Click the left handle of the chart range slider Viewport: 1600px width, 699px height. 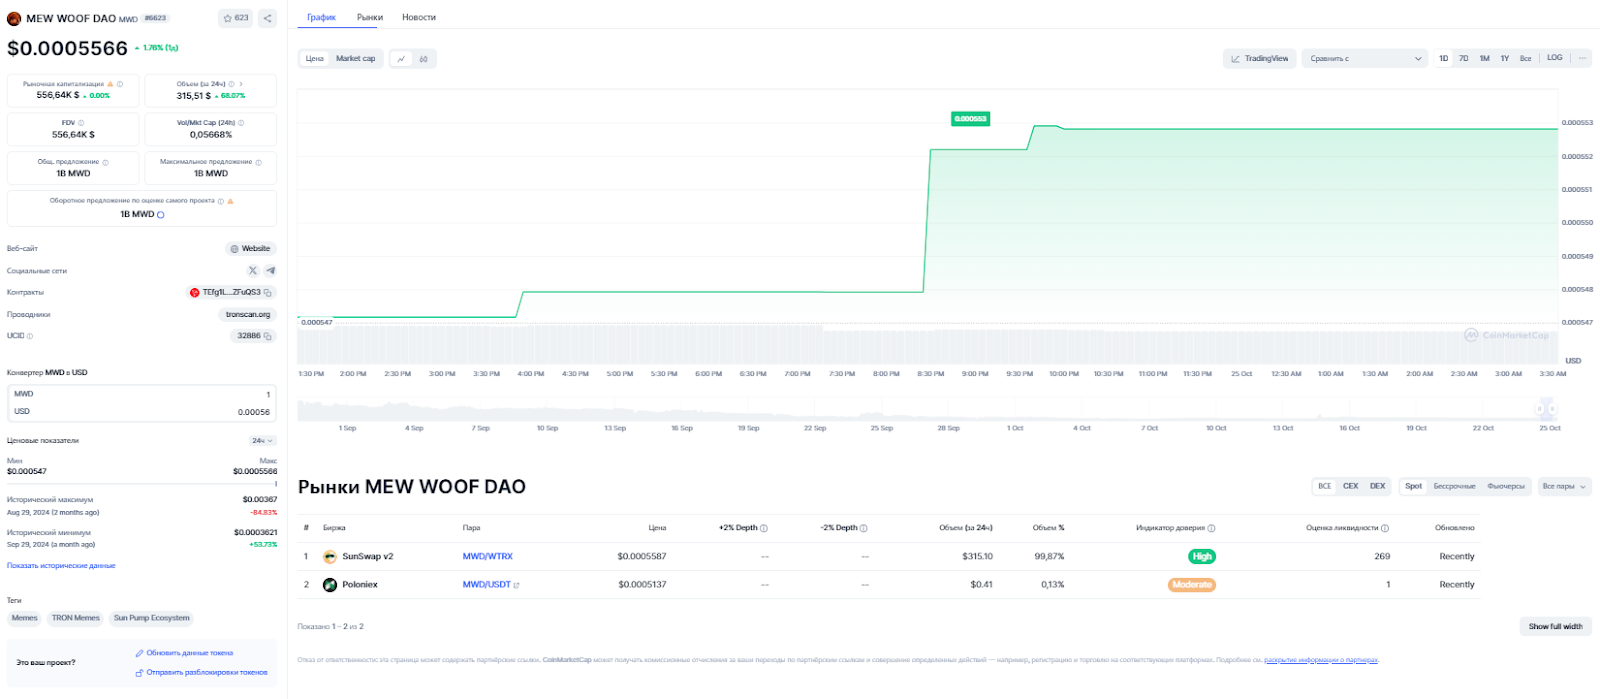tap(1540, 409)
